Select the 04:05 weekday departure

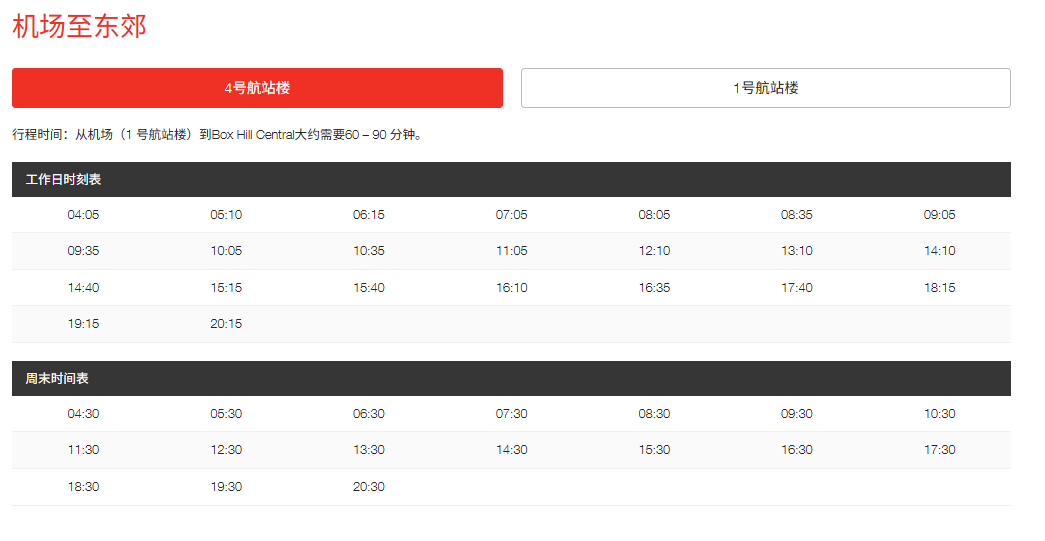[83, 215]
